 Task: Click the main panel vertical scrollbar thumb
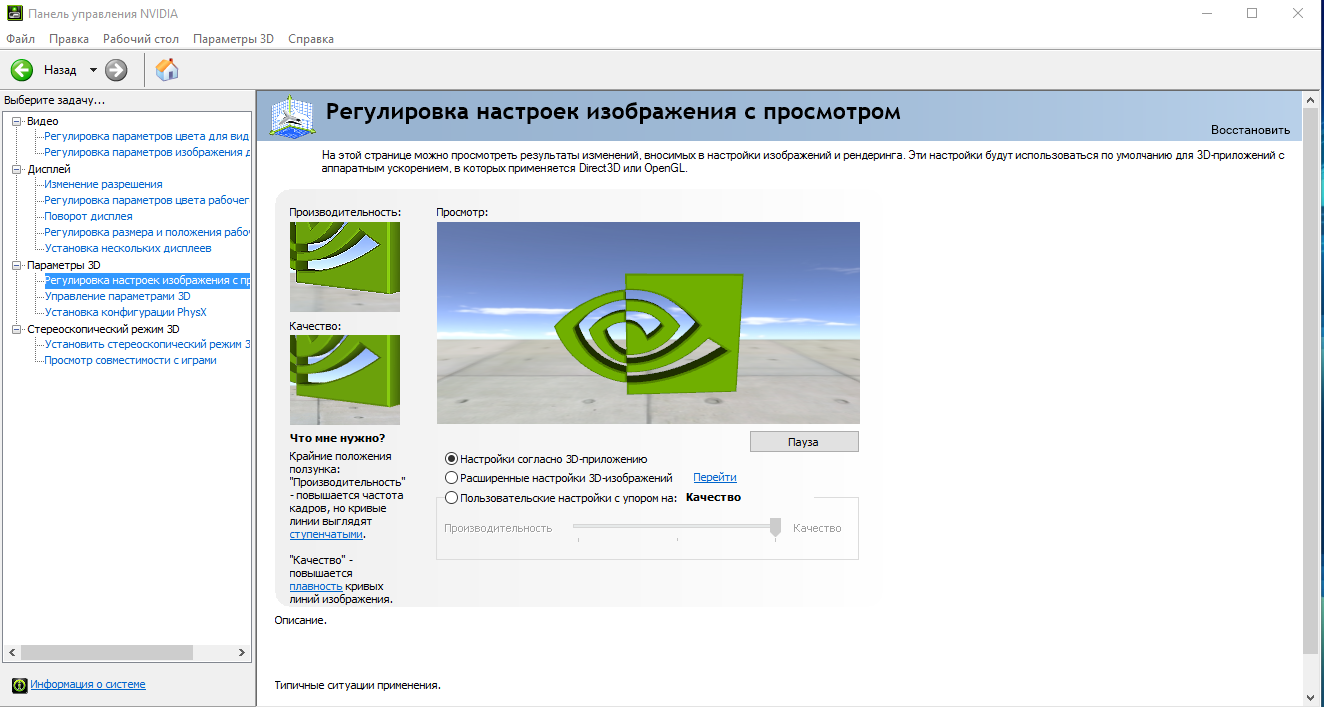point(1311,382)
